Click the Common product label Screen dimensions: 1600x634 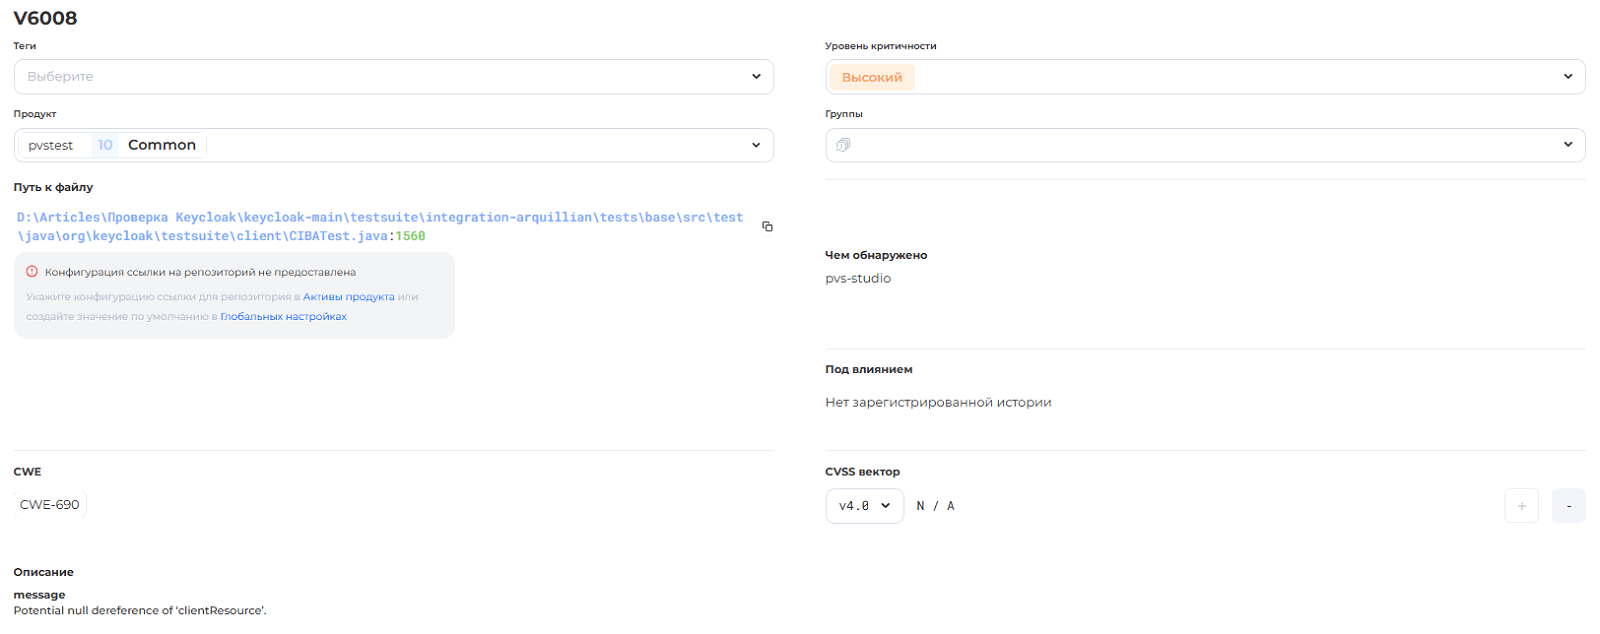pyautogui.click(x=162, y=145)
